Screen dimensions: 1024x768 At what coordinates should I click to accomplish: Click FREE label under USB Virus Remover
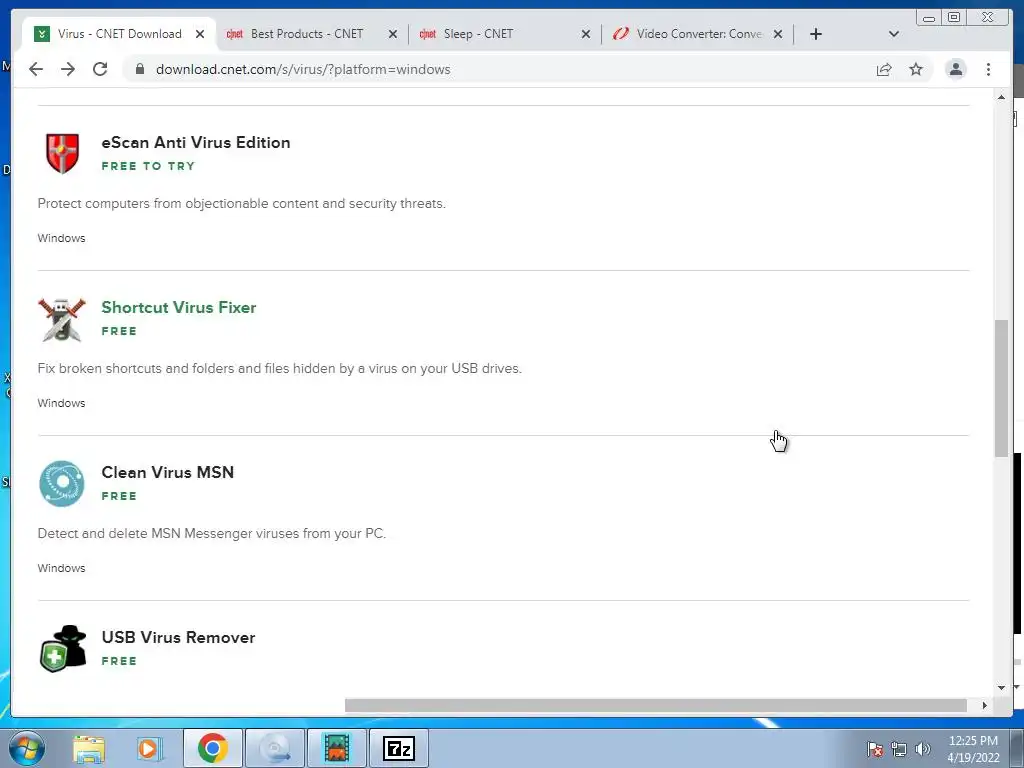119,661
